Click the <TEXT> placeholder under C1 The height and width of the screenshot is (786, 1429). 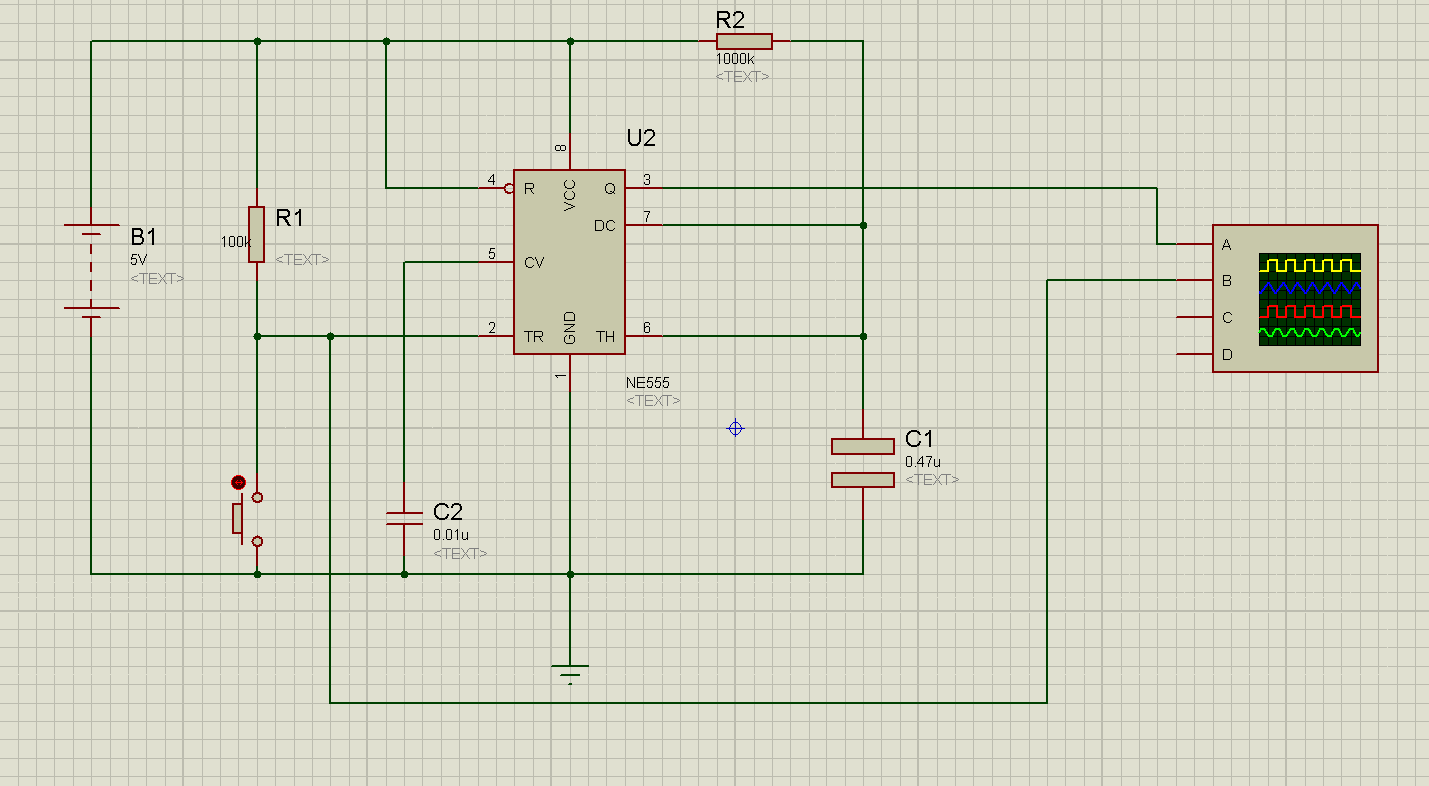pyautogui.click(x=932, y=479)
